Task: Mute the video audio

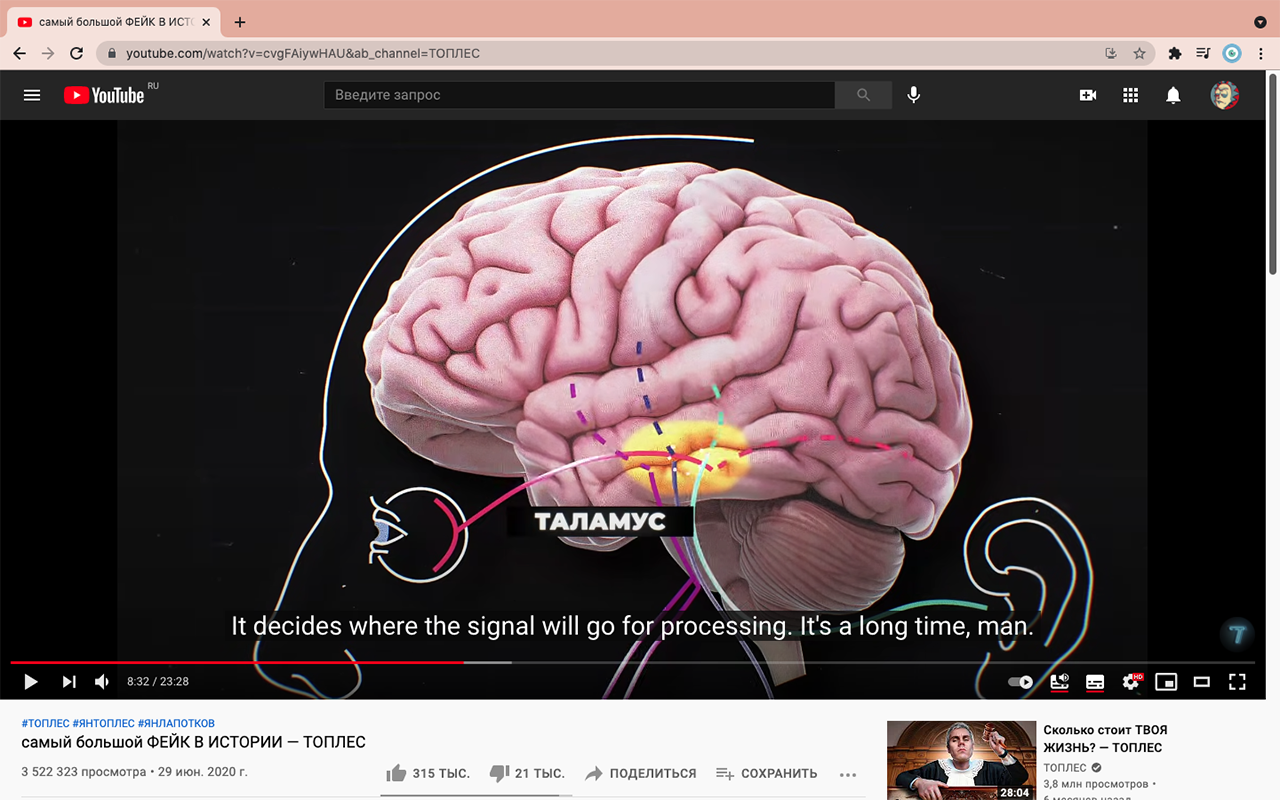Action: click(100, 681)
